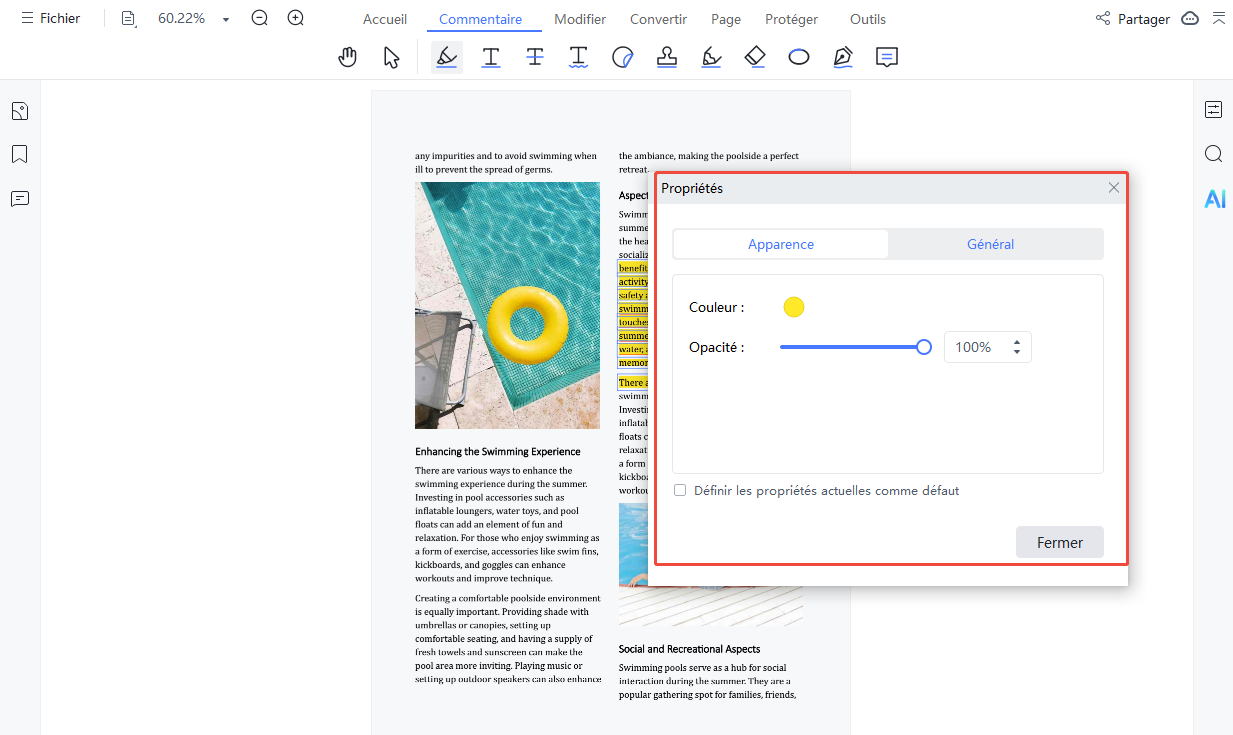Screen dimensions: 1233x735
Task: Click the yellow Couleur swatch
Action: point(794,307)
